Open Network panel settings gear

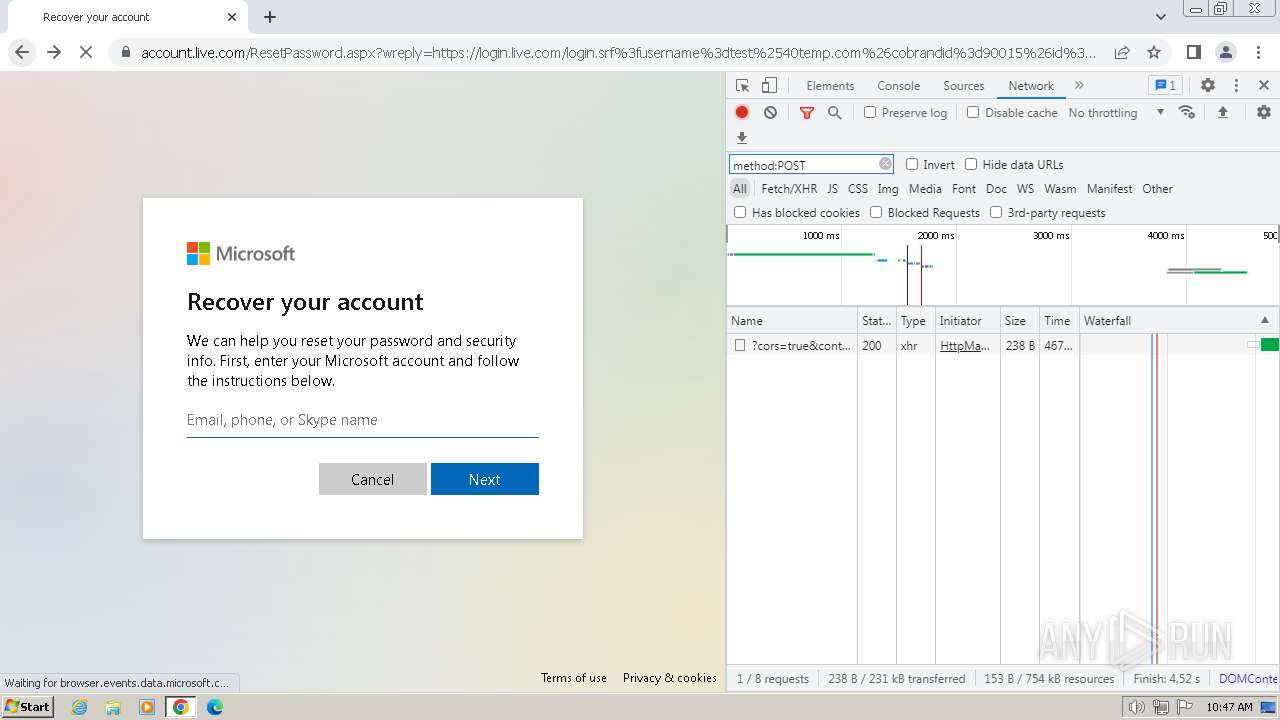click(x=1264, y=112)
